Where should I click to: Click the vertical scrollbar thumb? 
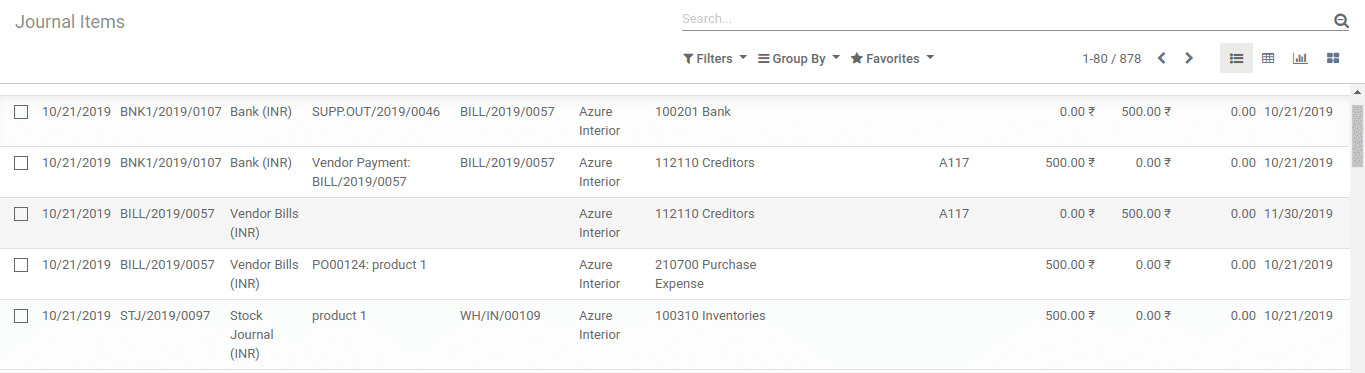tap(1357, 135)
